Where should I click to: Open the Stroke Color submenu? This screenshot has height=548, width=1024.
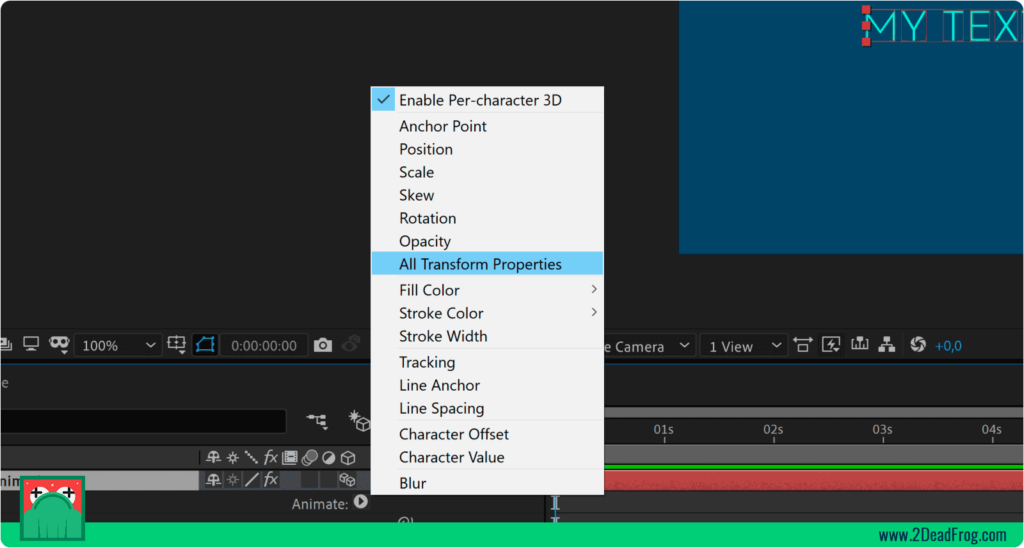click(x=487, y=313)
